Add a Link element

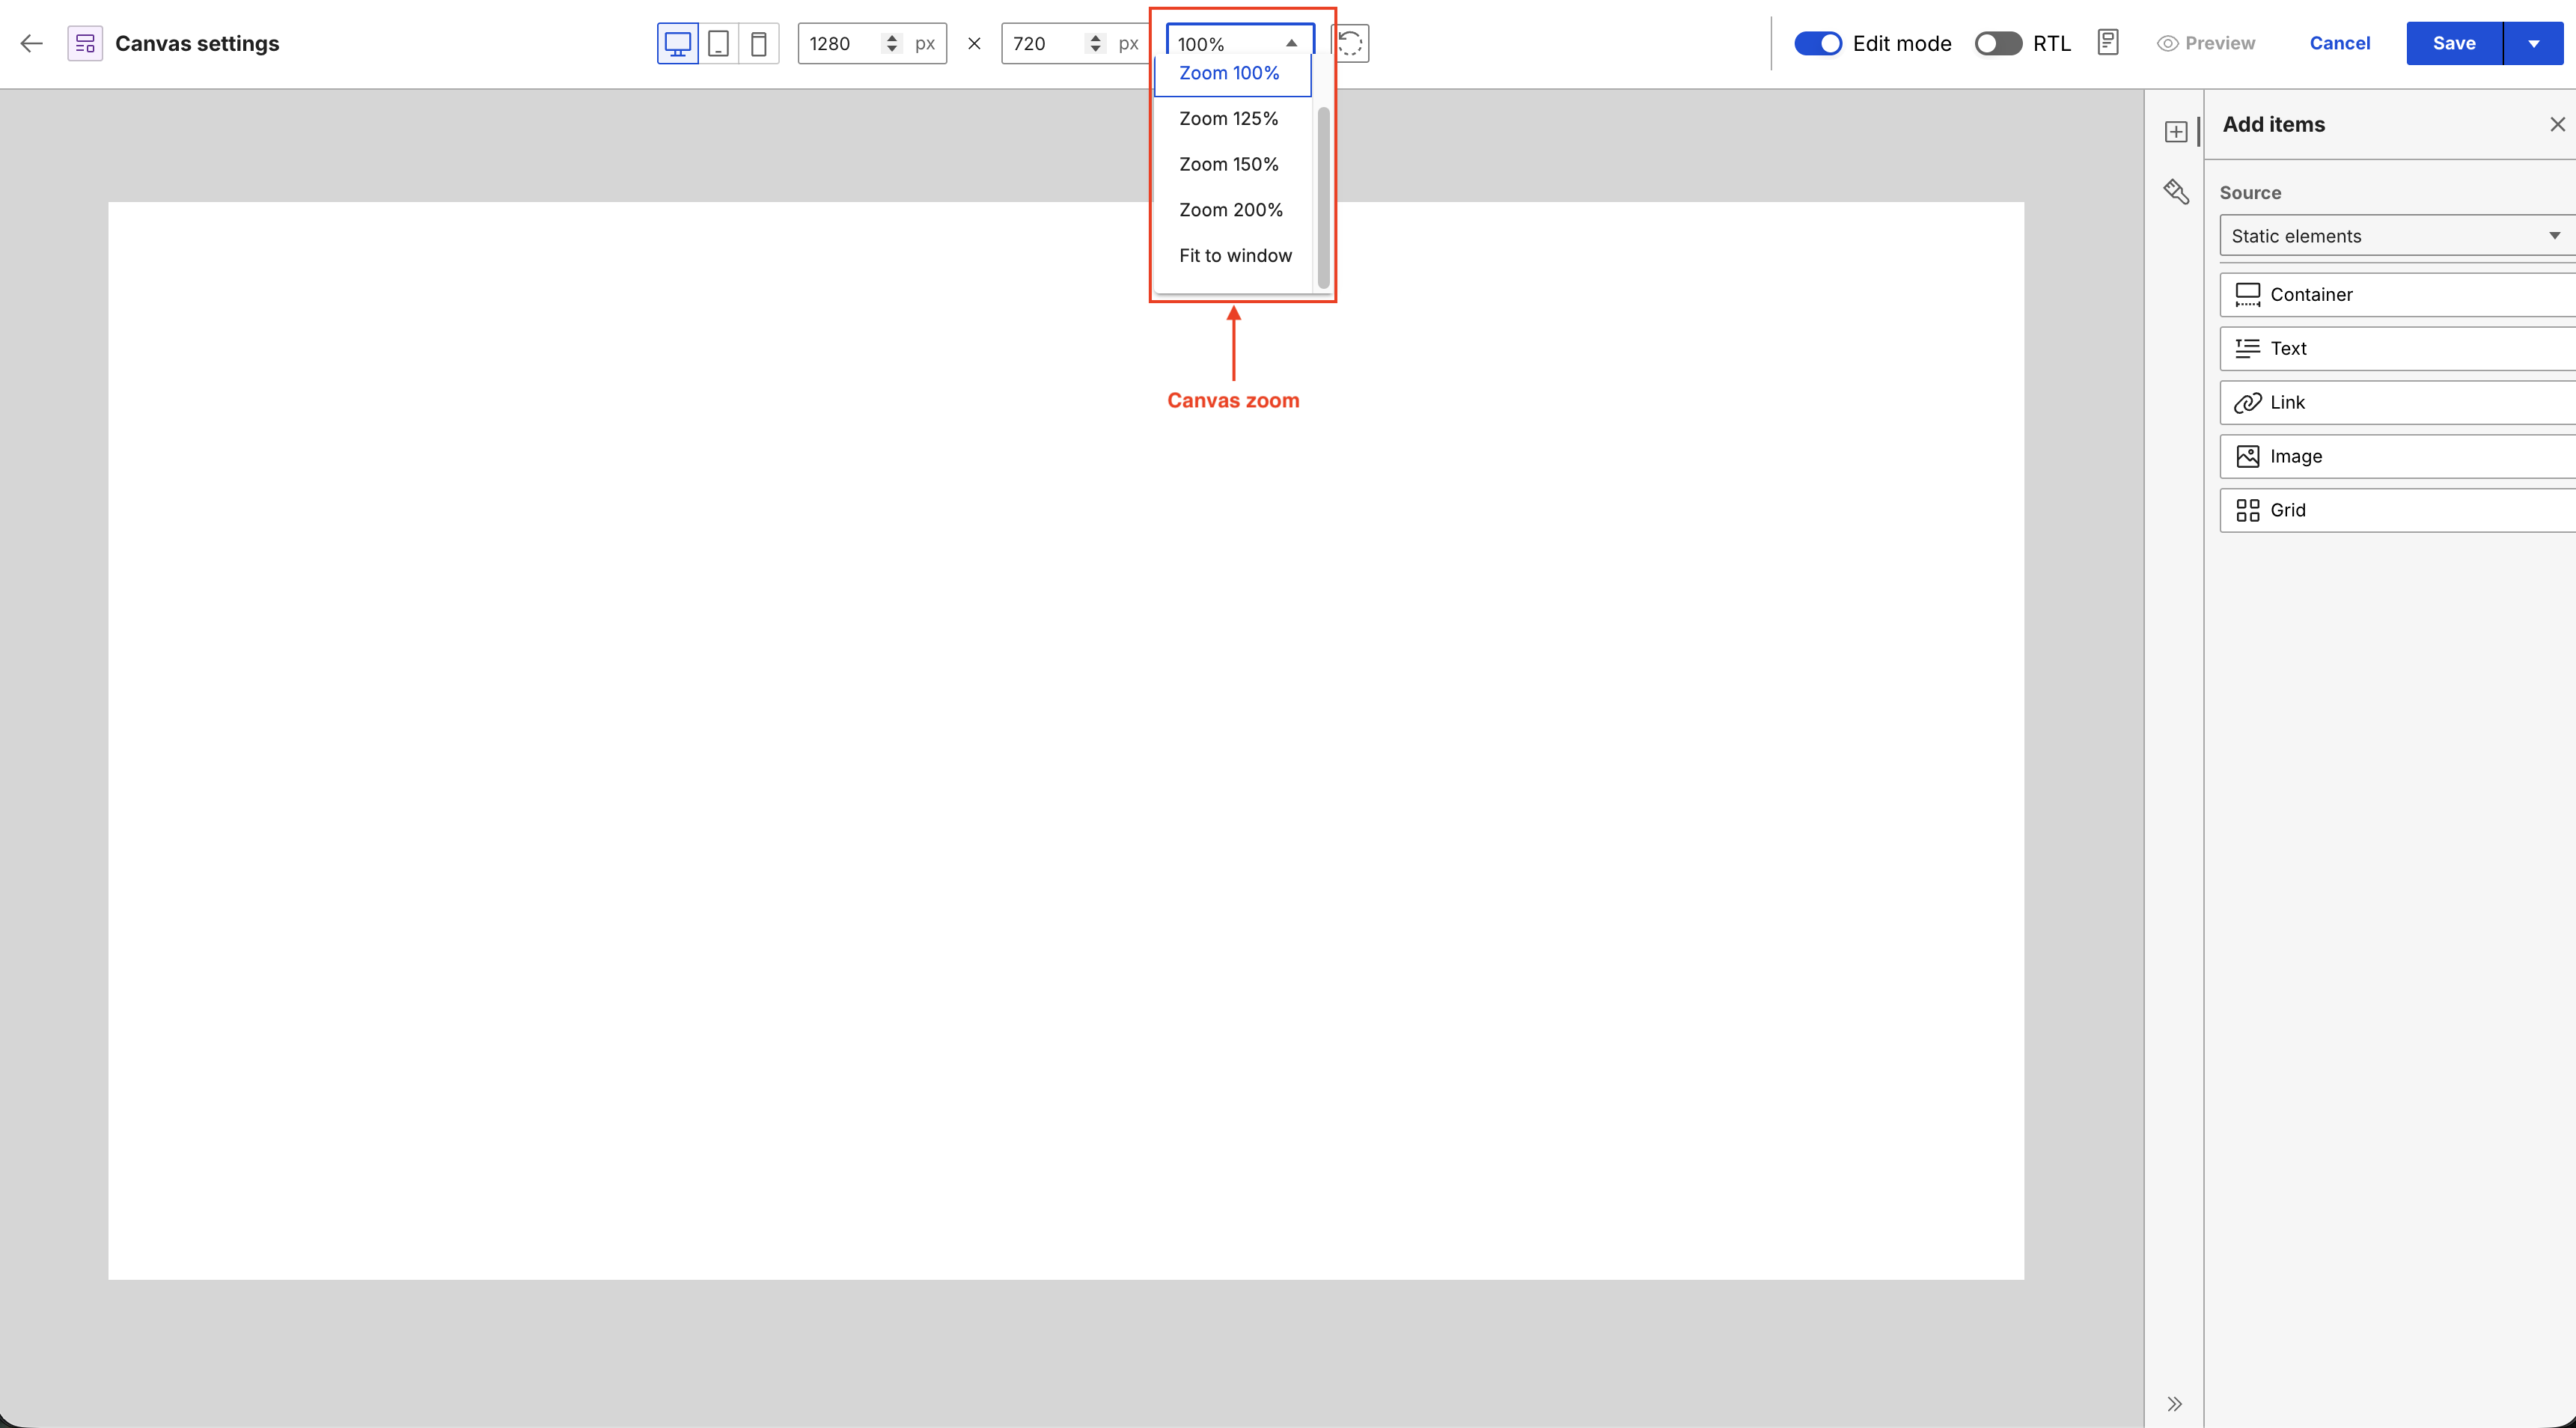(x=2397, y=402)
